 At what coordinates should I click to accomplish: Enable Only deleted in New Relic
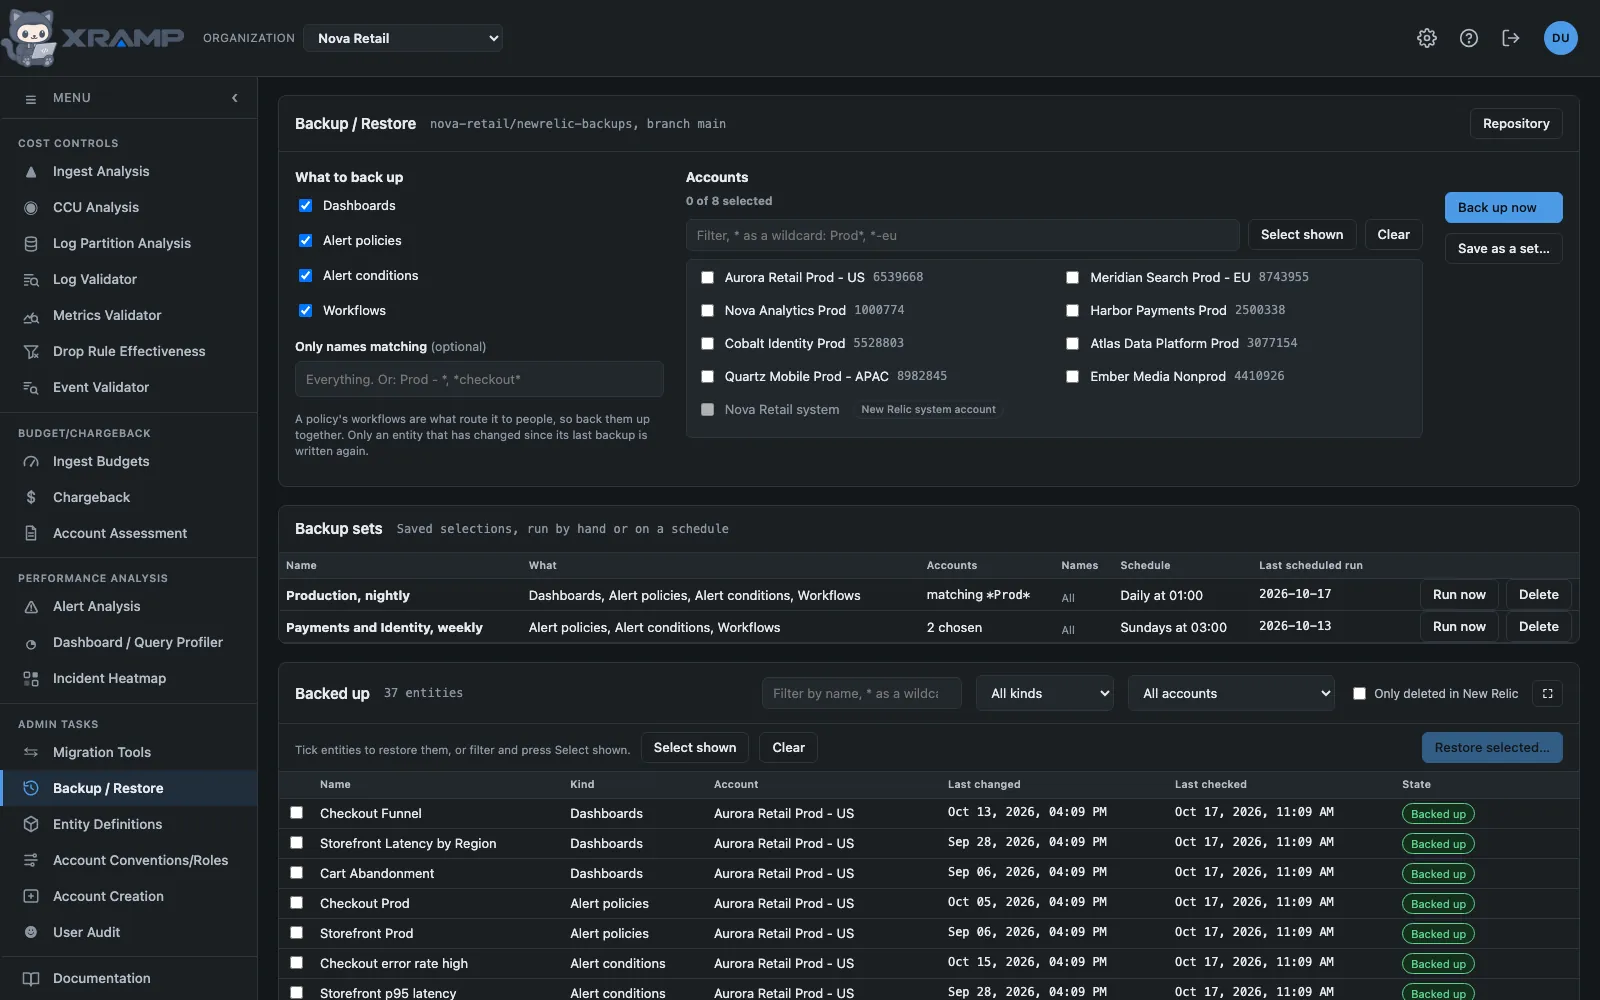point(1360,694)
